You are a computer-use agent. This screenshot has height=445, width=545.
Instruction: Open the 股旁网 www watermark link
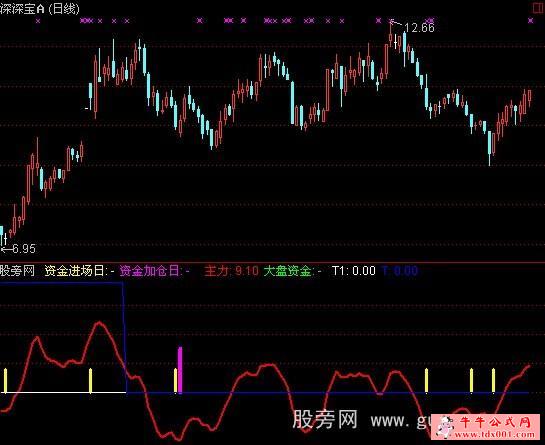[x=361, y=420]
